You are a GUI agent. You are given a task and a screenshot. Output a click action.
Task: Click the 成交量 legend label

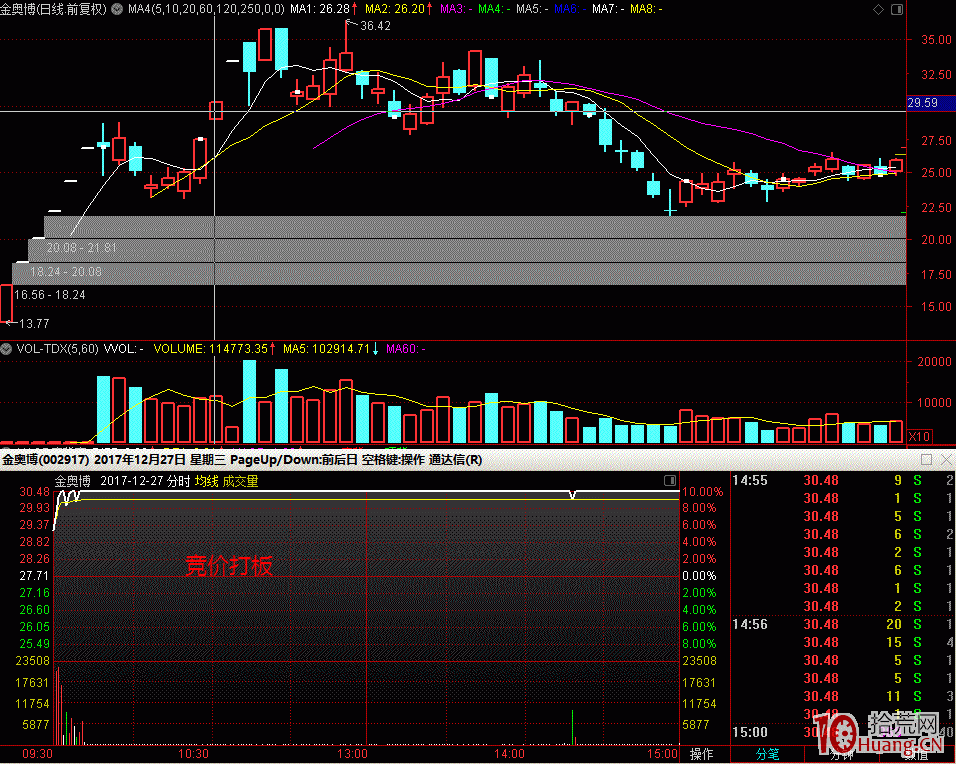click(x=240, y=481)
